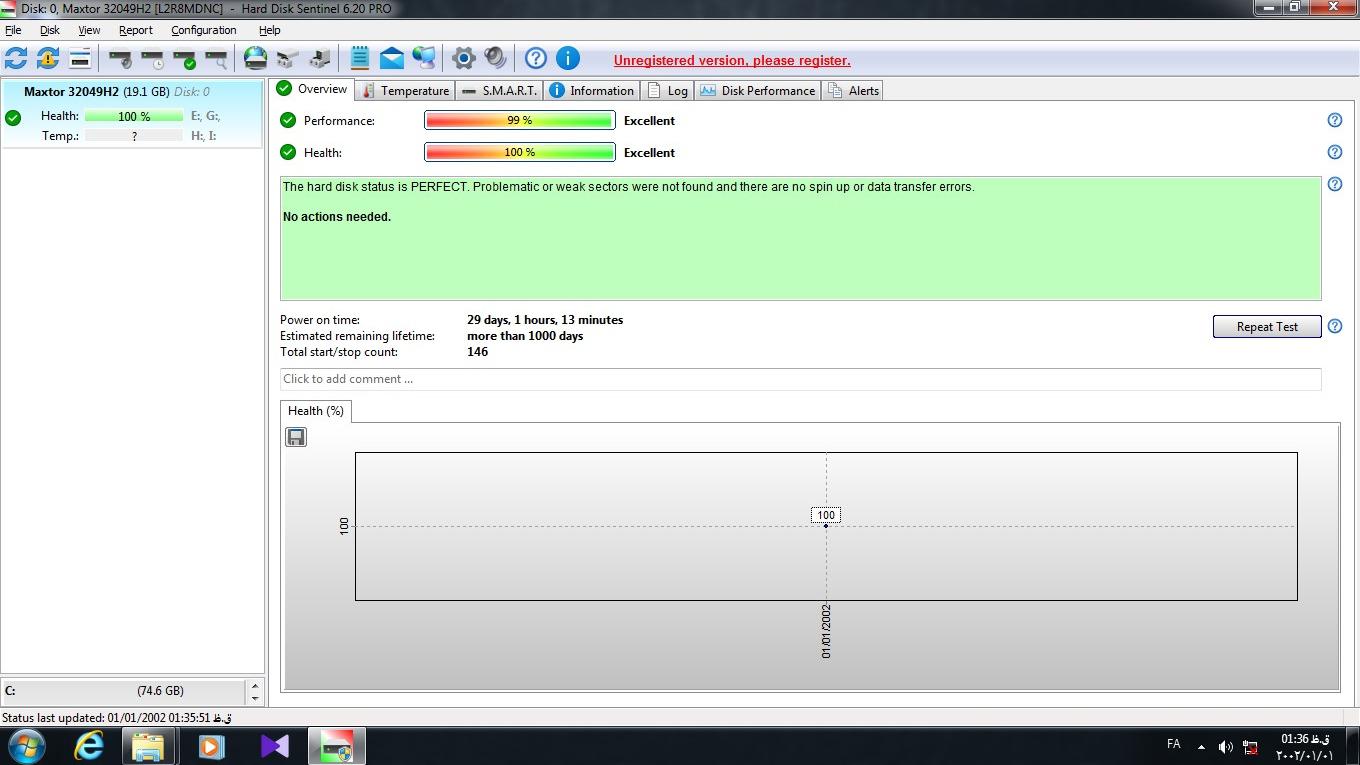Switch to the S.M.A.R.T. tab

click(500, 91)
